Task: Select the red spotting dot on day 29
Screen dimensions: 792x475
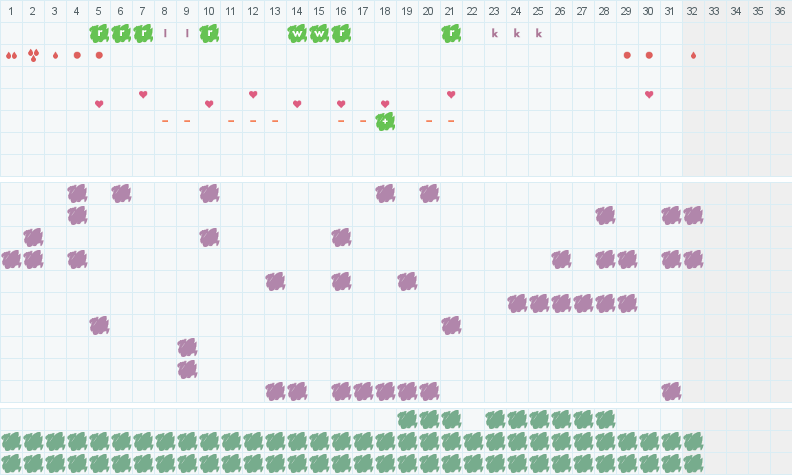Action: click(x=627, y=55)
